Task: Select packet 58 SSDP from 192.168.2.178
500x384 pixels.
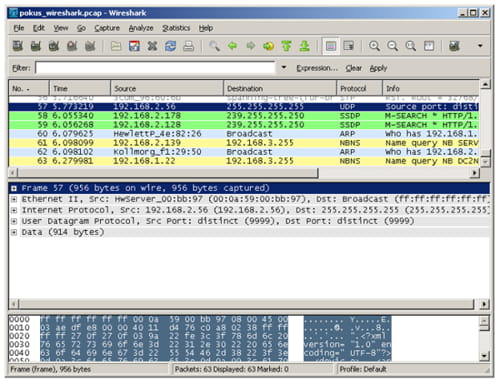Action: tap(244, 116)
